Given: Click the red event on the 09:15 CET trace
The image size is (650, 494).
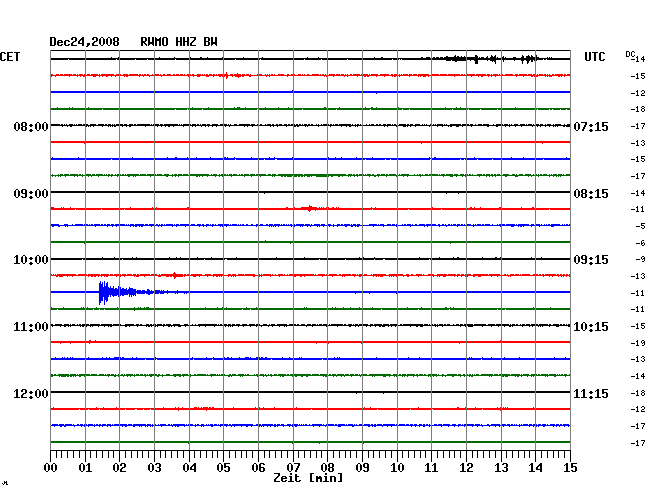Looking at the screenshot, I should coord(311,208).
